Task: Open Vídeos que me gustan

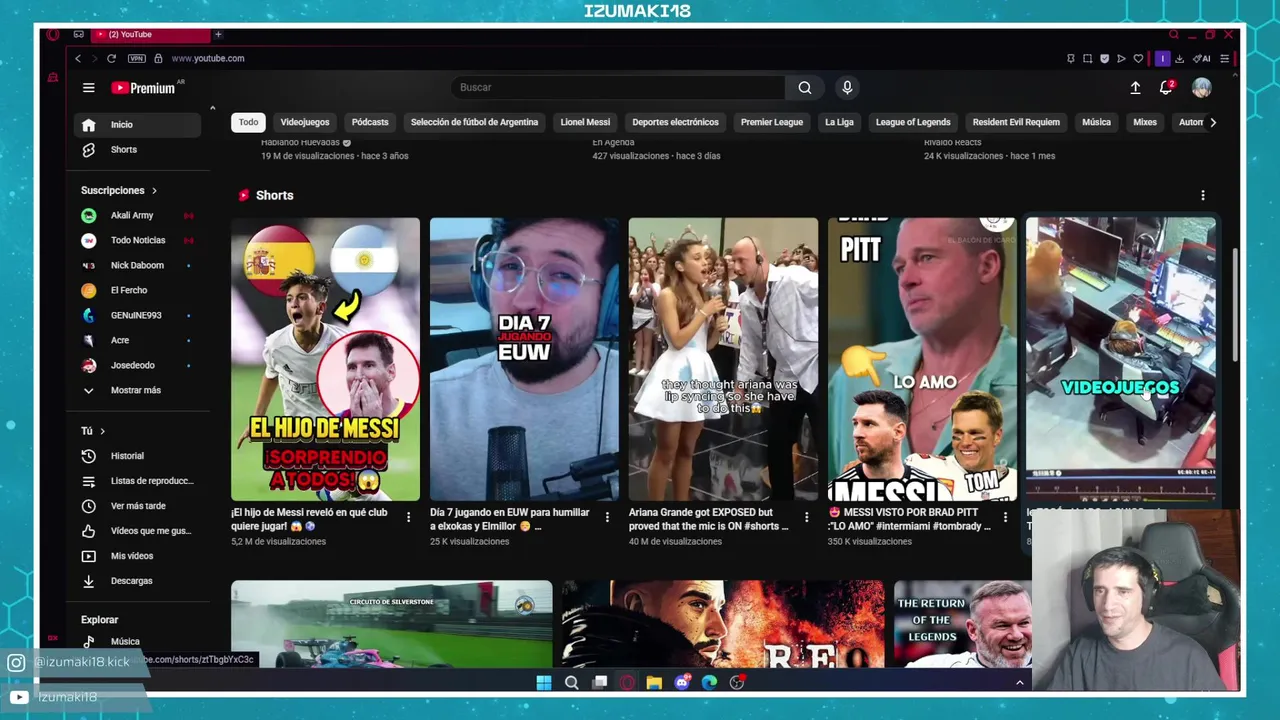Action: tap(137, 531)
